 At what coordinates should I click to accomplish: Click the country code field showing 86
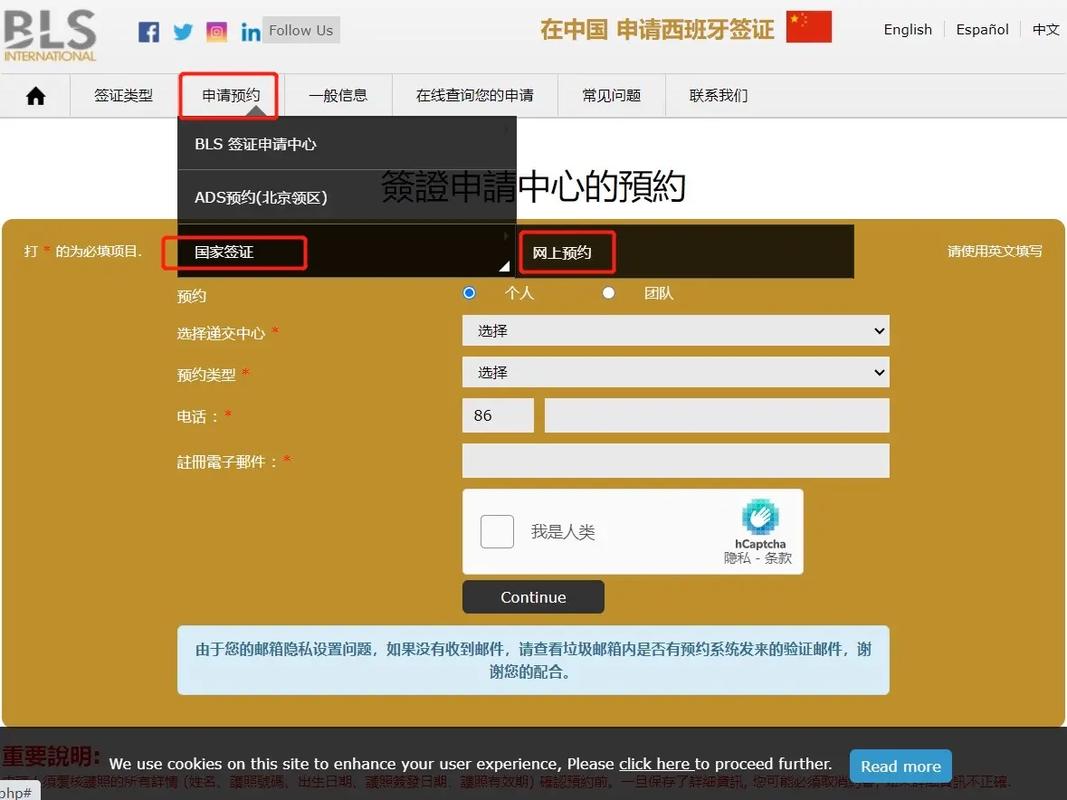point(498,415)
